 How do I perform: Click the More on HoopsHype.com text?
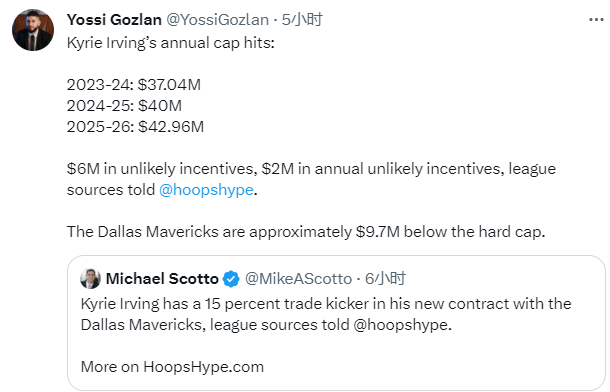click(x=172, y=367)
